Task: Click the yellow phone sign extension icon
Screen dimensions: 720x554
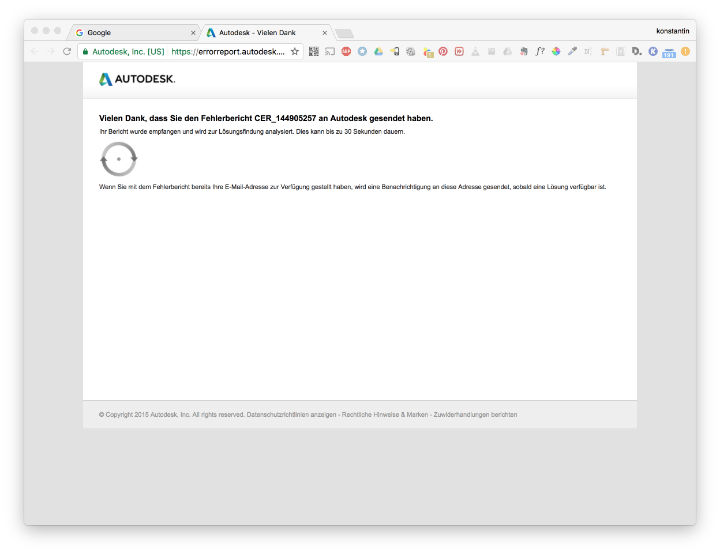Action: pyautogui.click(x=394, y=51)
